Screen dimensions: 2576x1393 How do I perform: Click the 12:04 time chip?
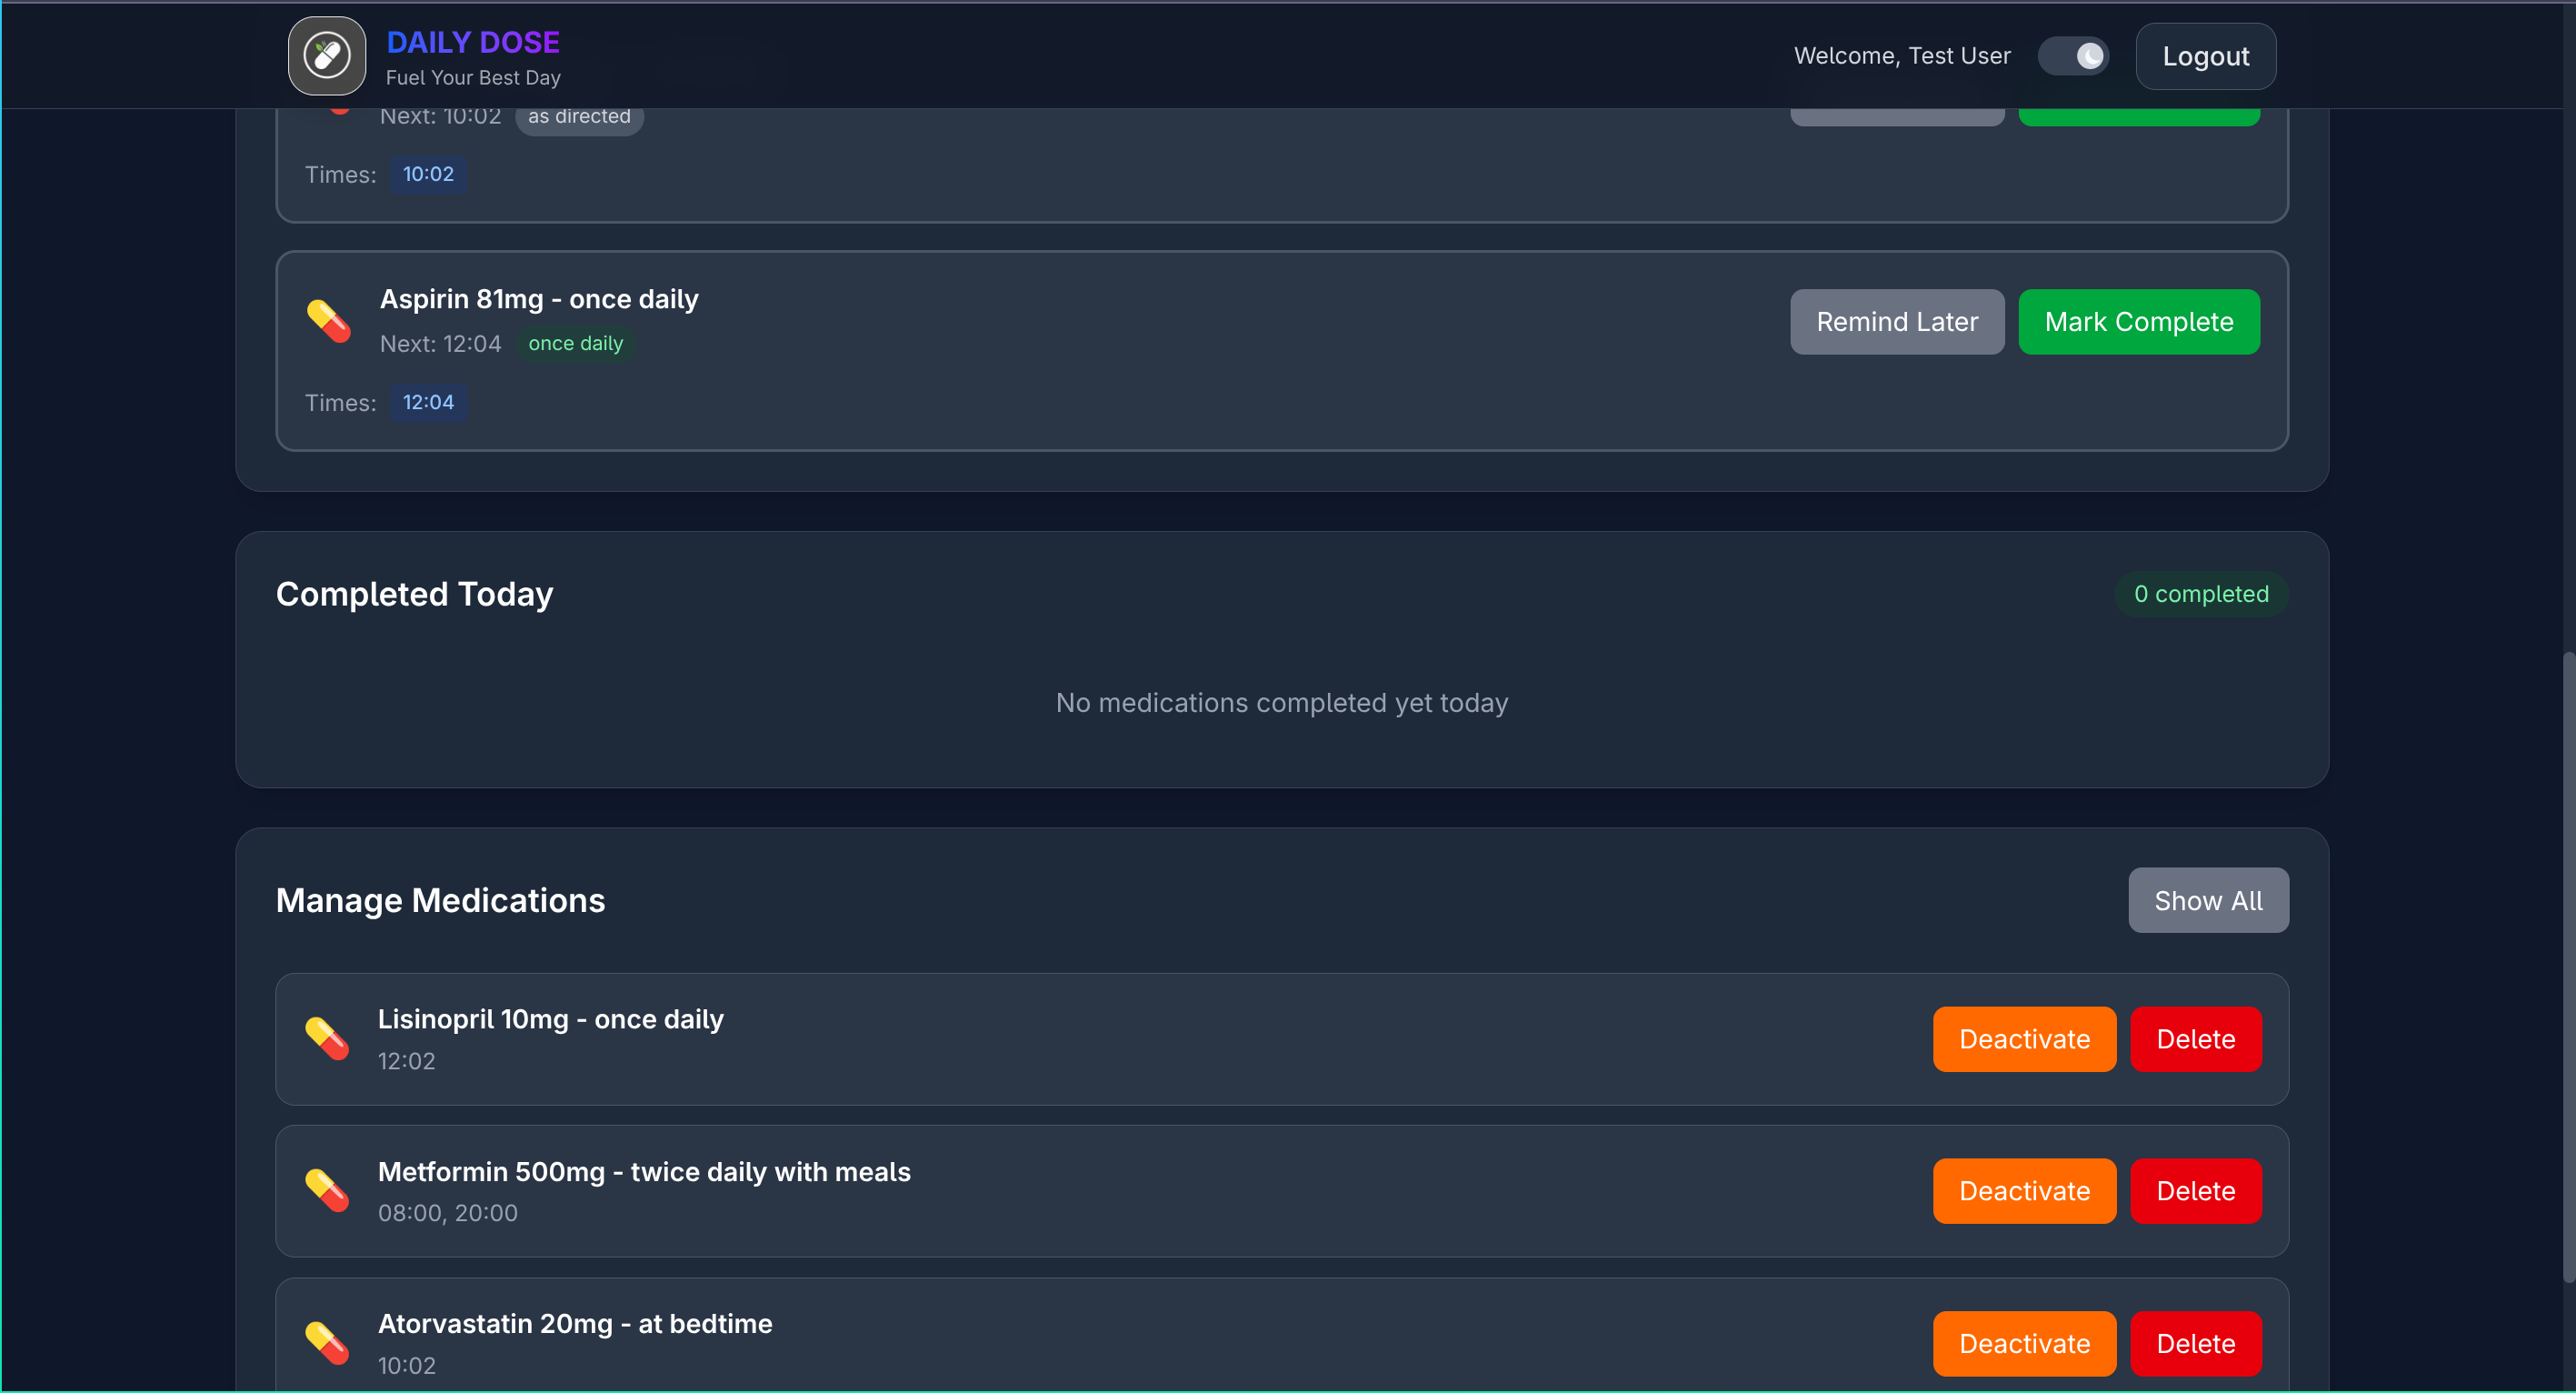tap(428, 402)
